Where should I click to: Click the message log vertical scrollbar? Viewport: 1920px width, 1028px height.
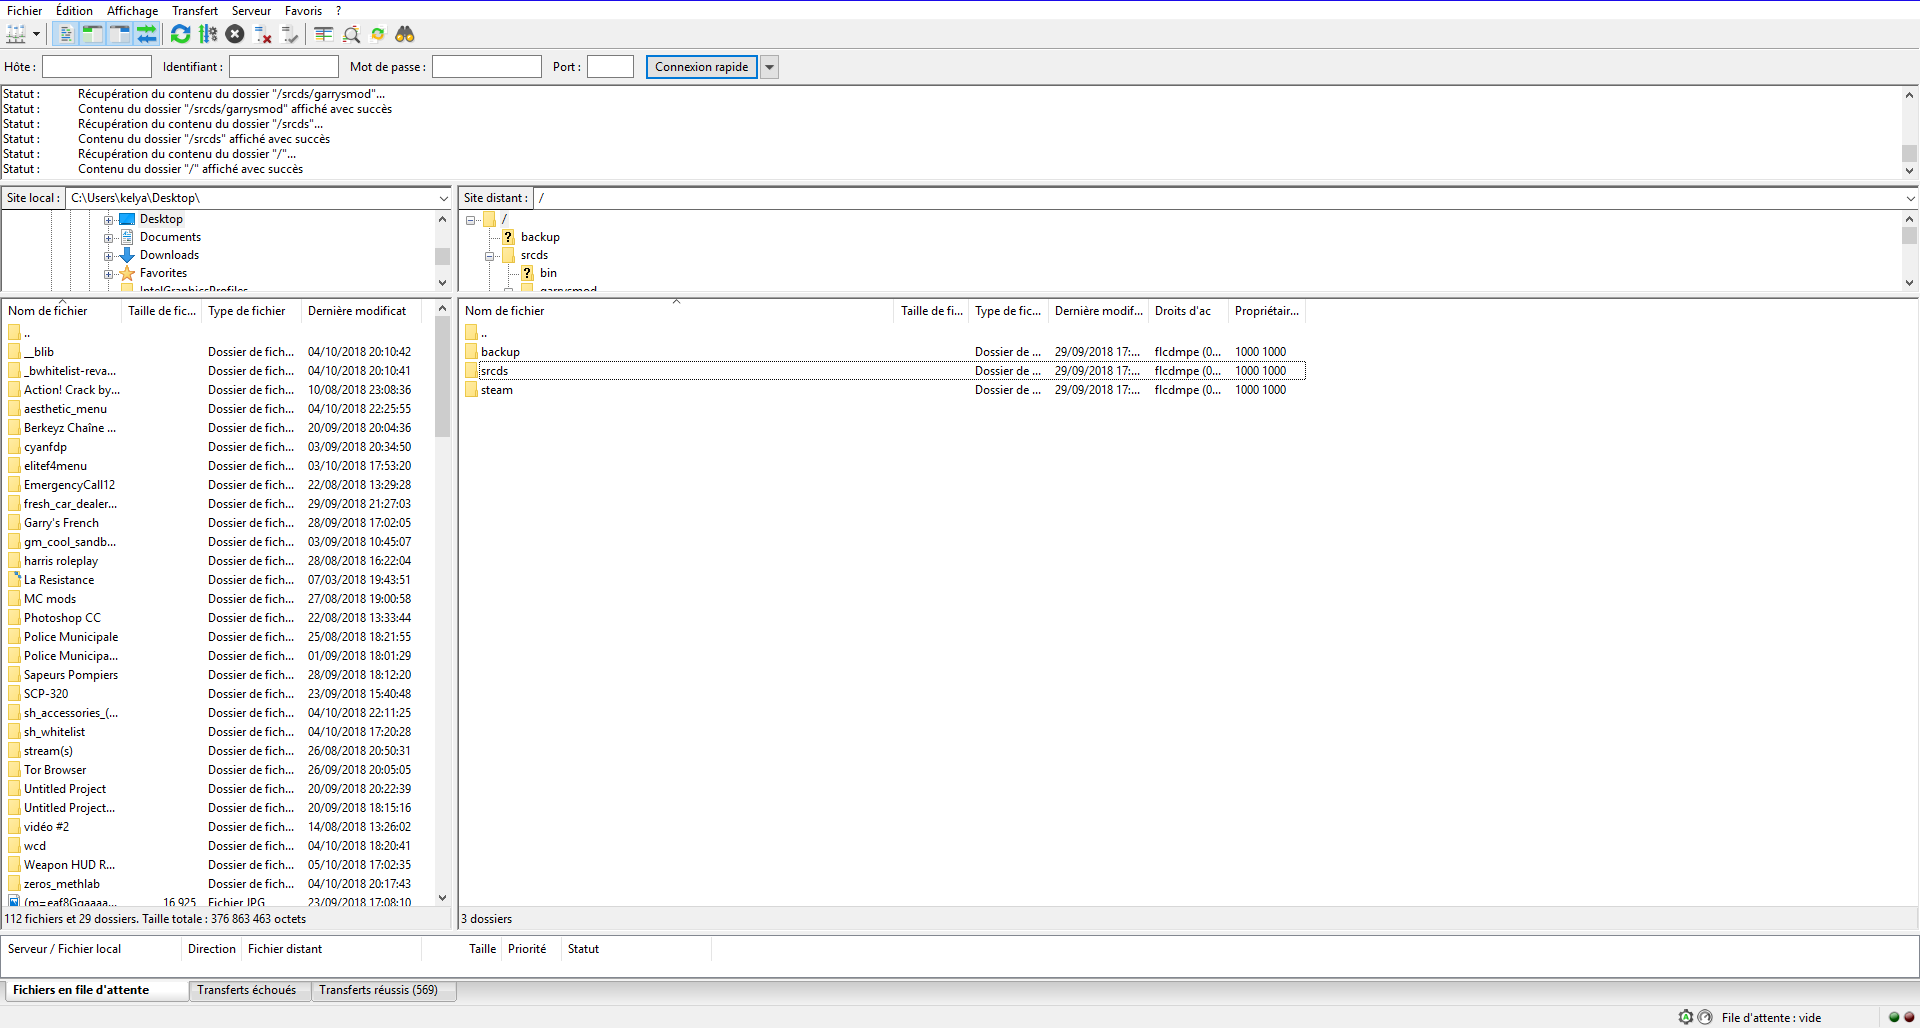click(1909, 133)
